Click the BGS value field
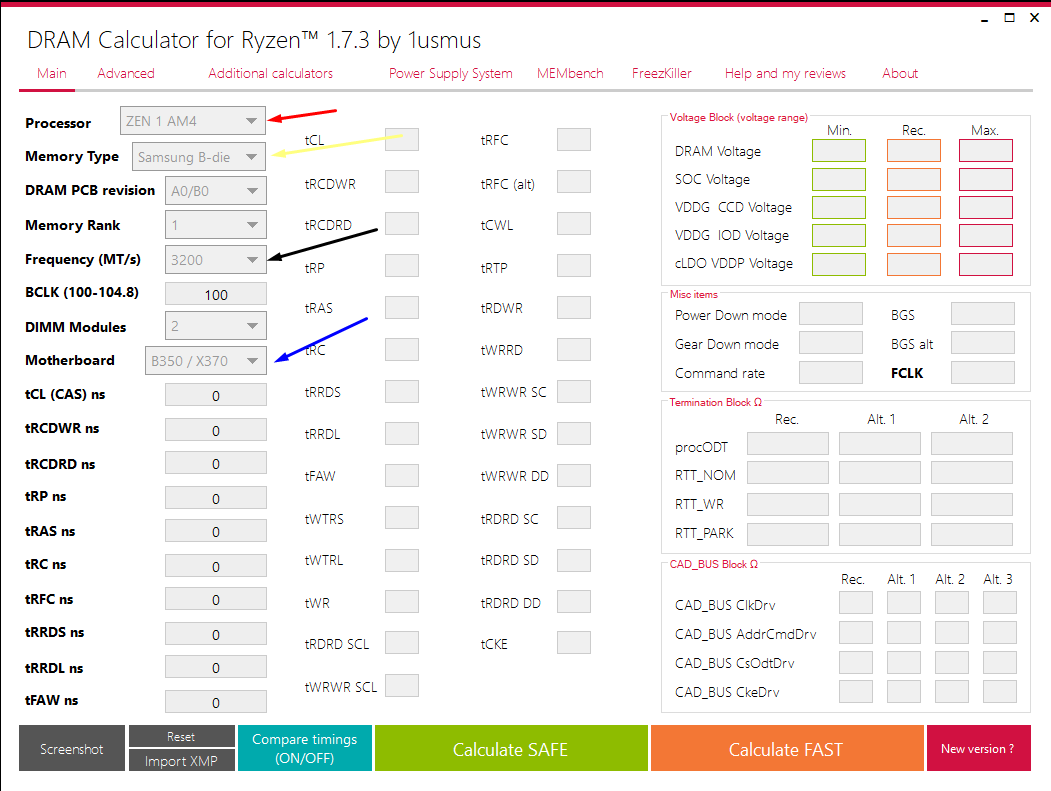The width and height of the screenshot is (1051, 791). tap(983, 314)
